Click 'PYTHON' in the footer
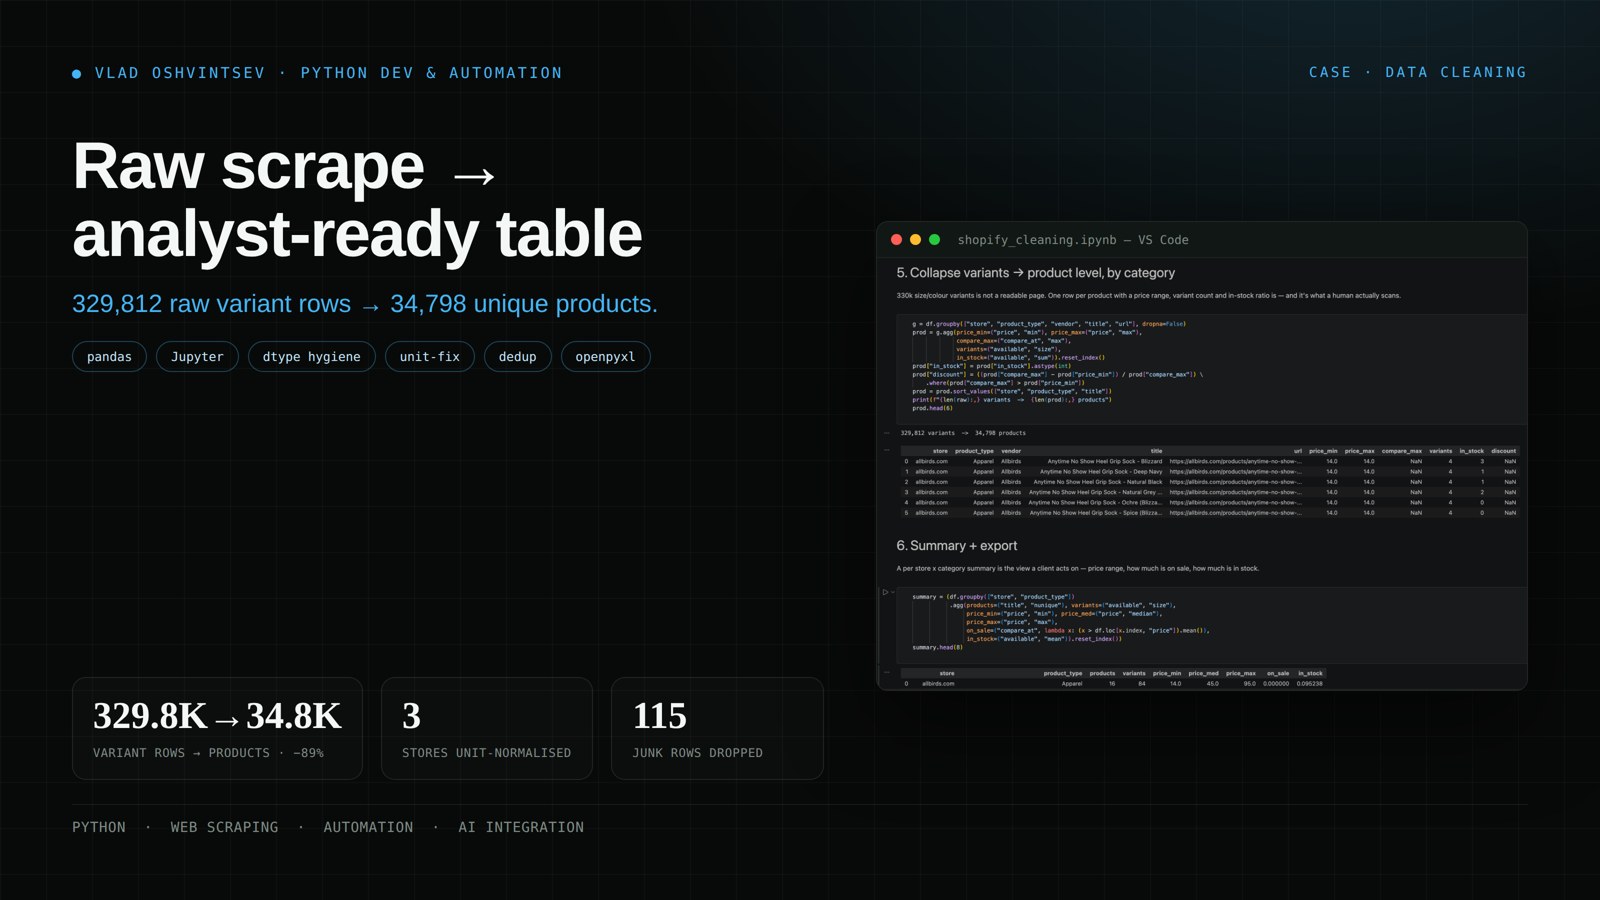This screenshot has height=900, width=1600. [99, 827]
